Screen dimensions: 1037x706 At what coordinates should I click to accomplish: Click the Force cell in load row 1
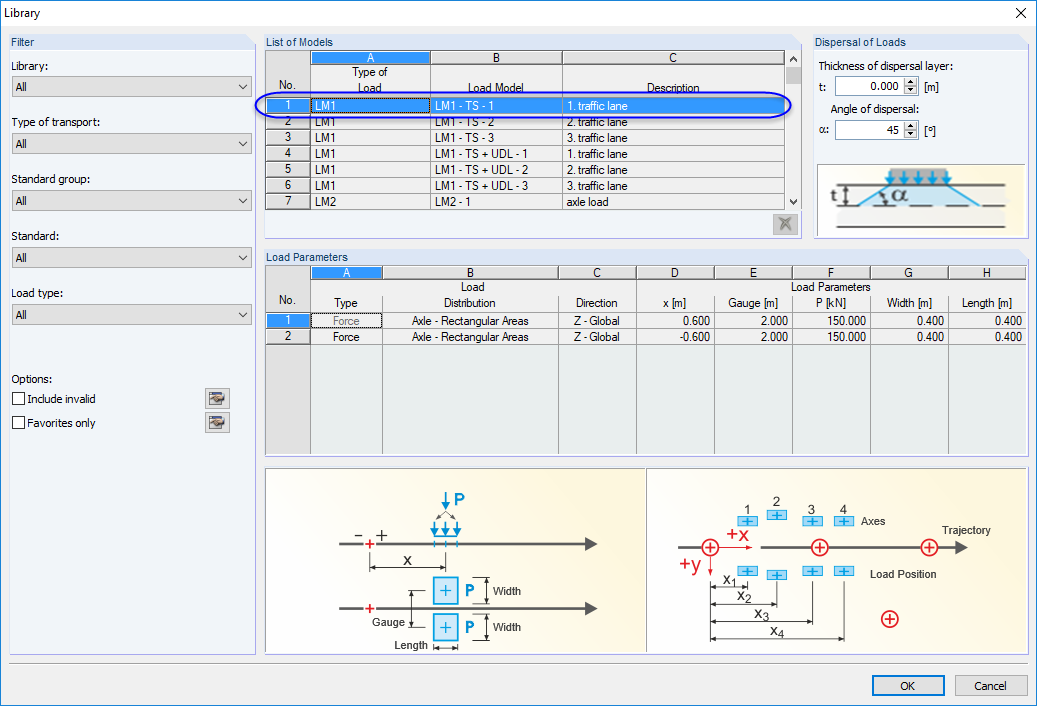pos(346,321)
